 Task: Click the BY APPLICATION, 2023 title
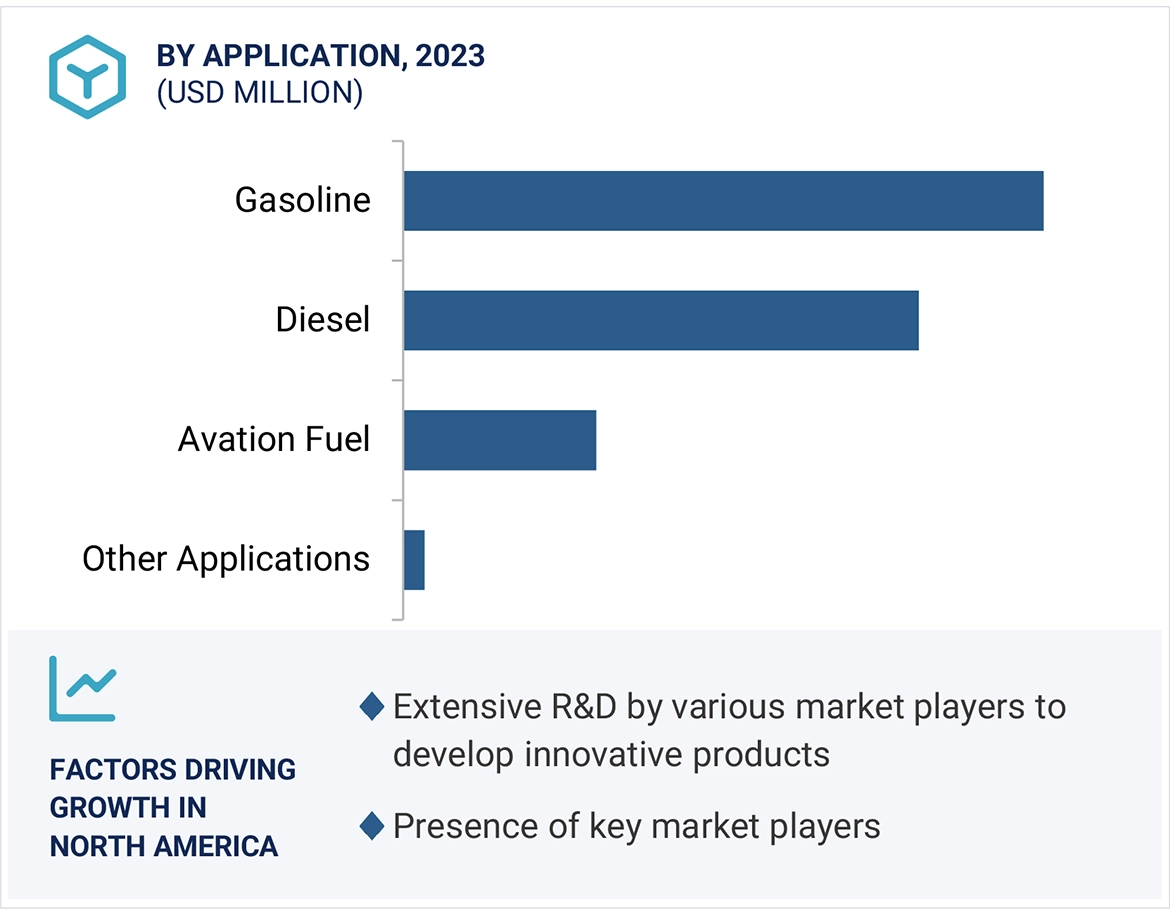(x=320, y=56)
